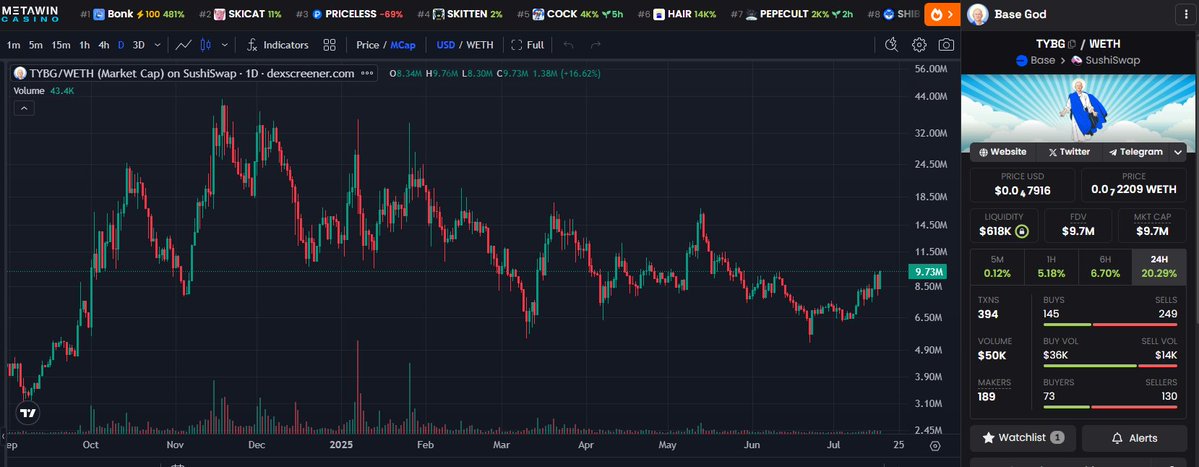Copy the TYBG token address icon
The image size is (1199, 467).
[1071, 44]
